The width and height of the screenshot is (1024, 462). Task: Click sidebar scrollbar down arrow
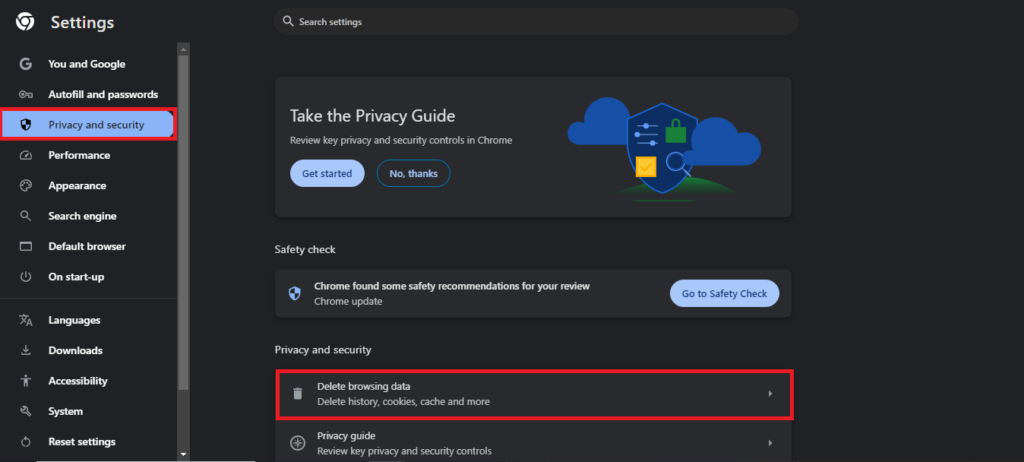(184, 453)
